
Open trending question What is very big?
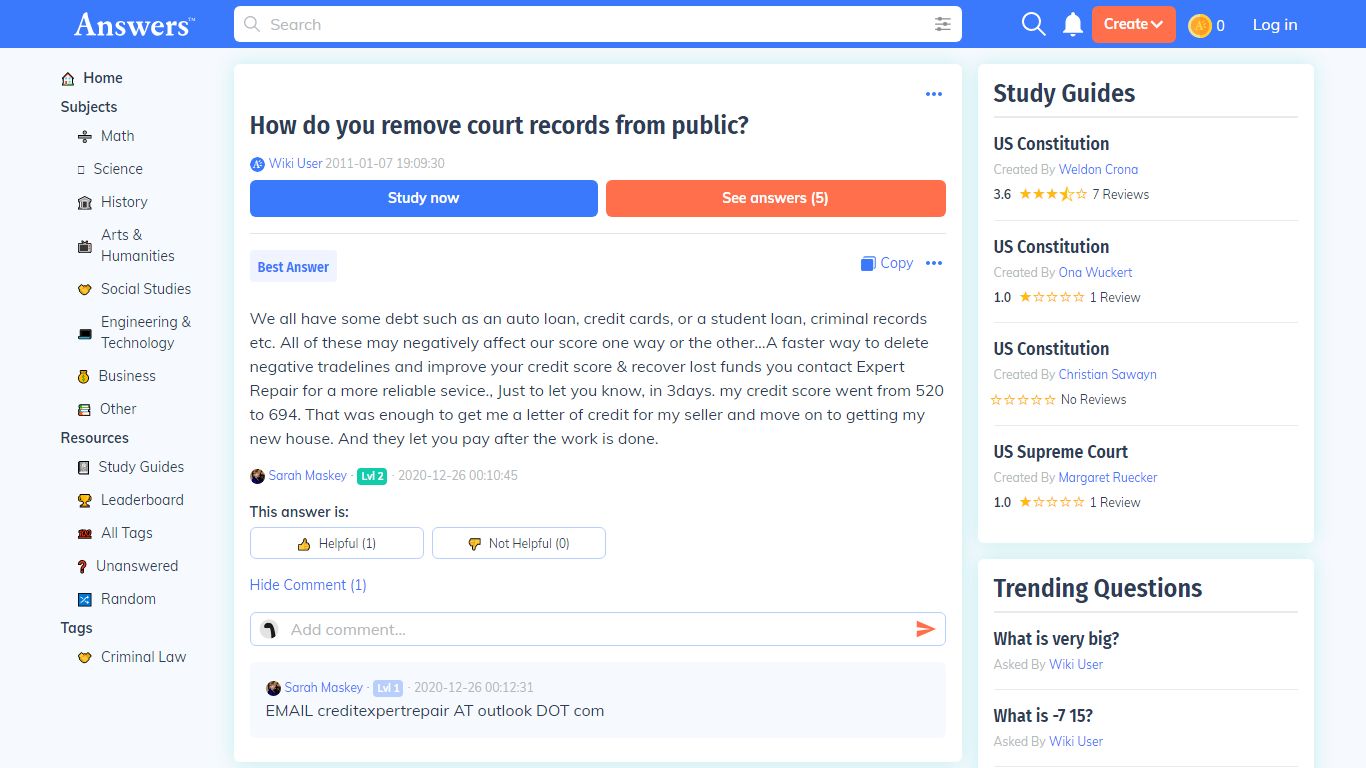1056,639
